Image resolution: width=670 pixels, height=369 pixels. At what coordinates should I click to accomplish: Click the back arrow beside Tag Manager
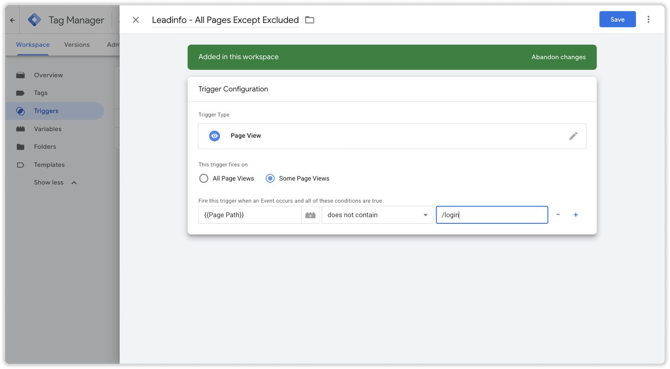pos(12,20)
